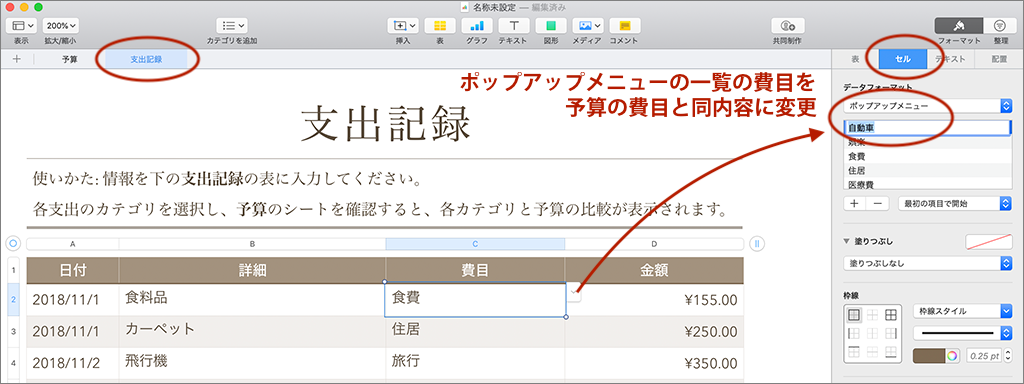
Task: Select 自動車 in popup item list
Action: pyautogui.click(x=927, y=127)
